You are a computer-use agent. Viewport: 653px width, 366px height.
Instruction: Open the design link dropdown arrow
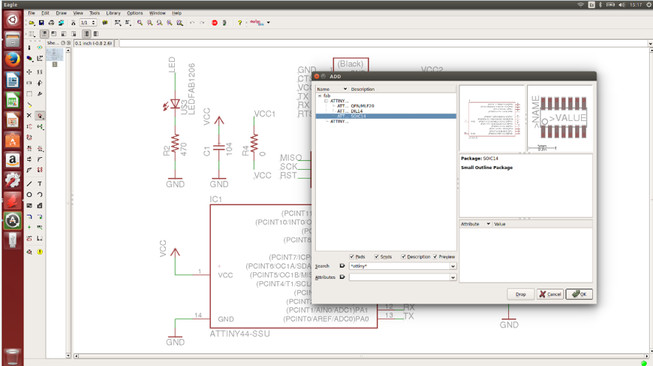point(268,22)
